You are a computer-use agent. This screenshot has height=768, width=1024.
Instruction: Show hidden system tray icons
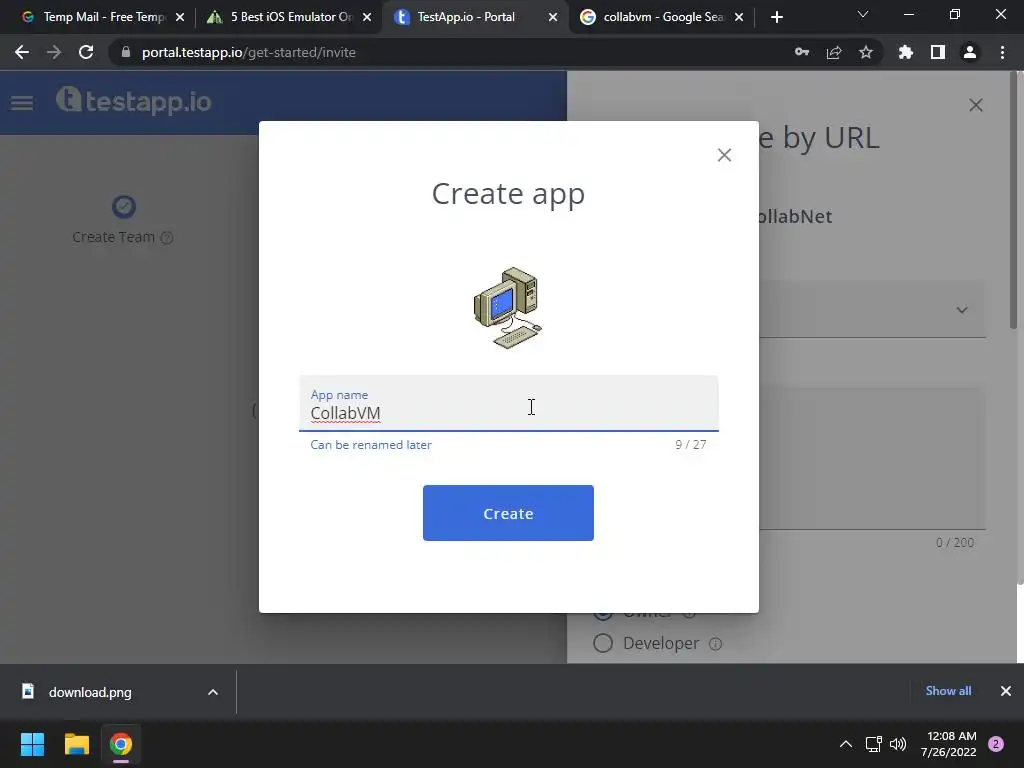pyautogui.click(x=846, y=744)
